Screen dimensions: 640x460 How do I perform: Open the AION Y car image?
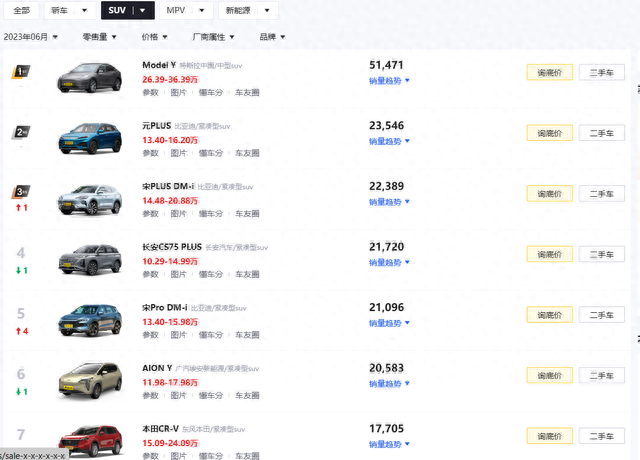(90, 381)
